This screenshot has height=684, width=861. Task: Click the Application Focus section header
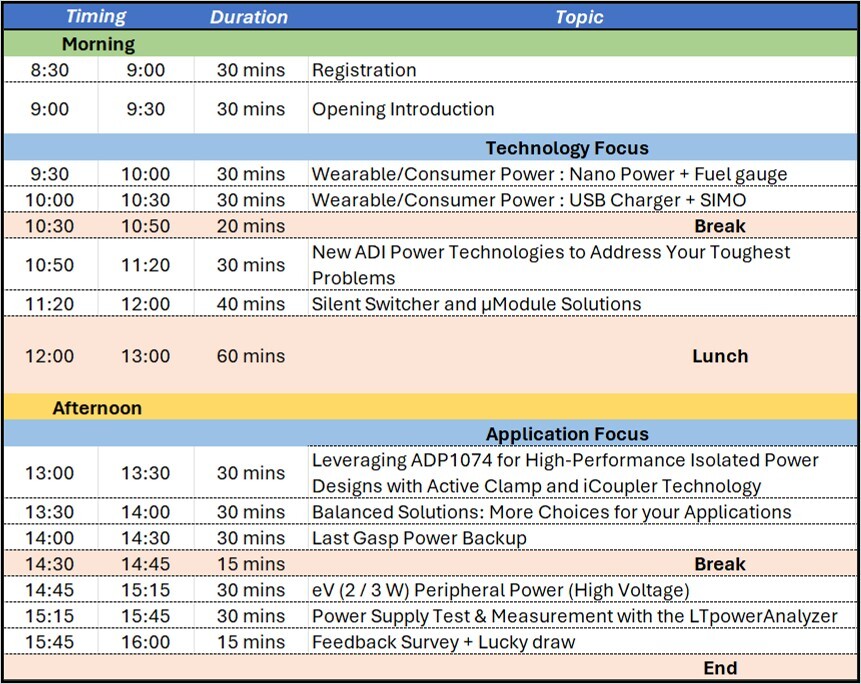click(566, 434)
